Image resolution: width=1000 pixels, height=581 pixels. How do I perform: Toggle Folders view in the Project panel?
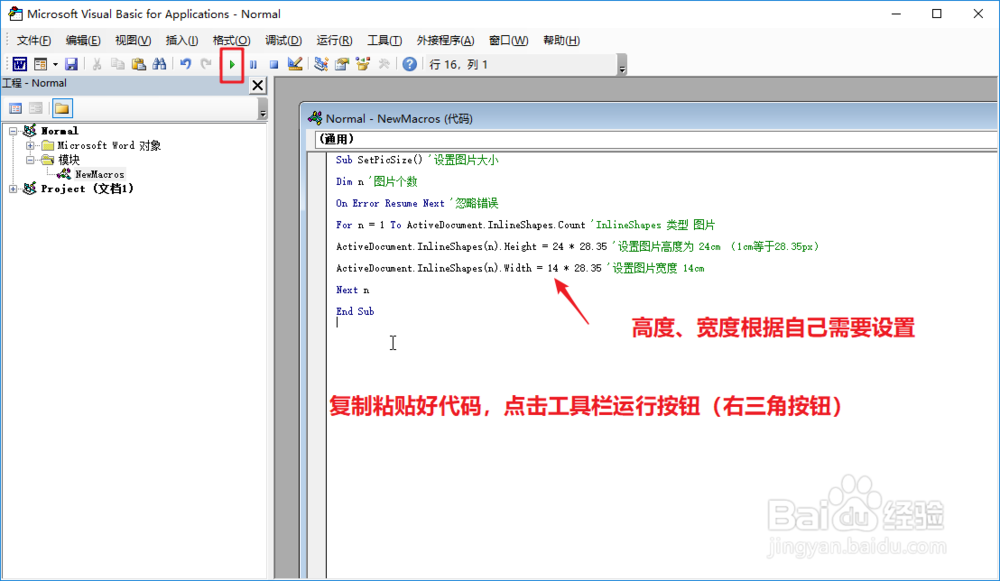click(62, 107)
